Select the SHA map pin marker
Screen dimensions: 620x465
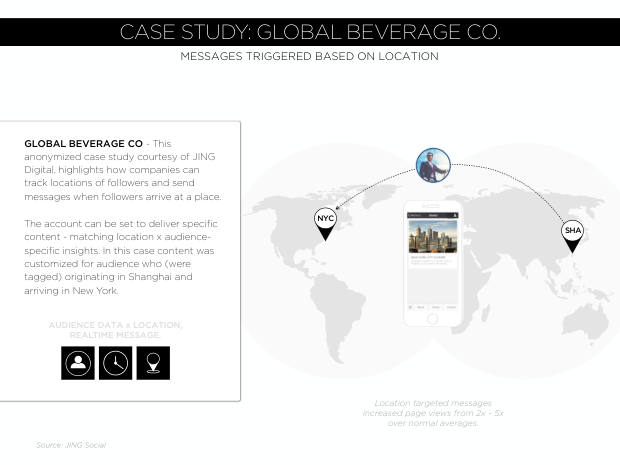(x=572, y=236)
